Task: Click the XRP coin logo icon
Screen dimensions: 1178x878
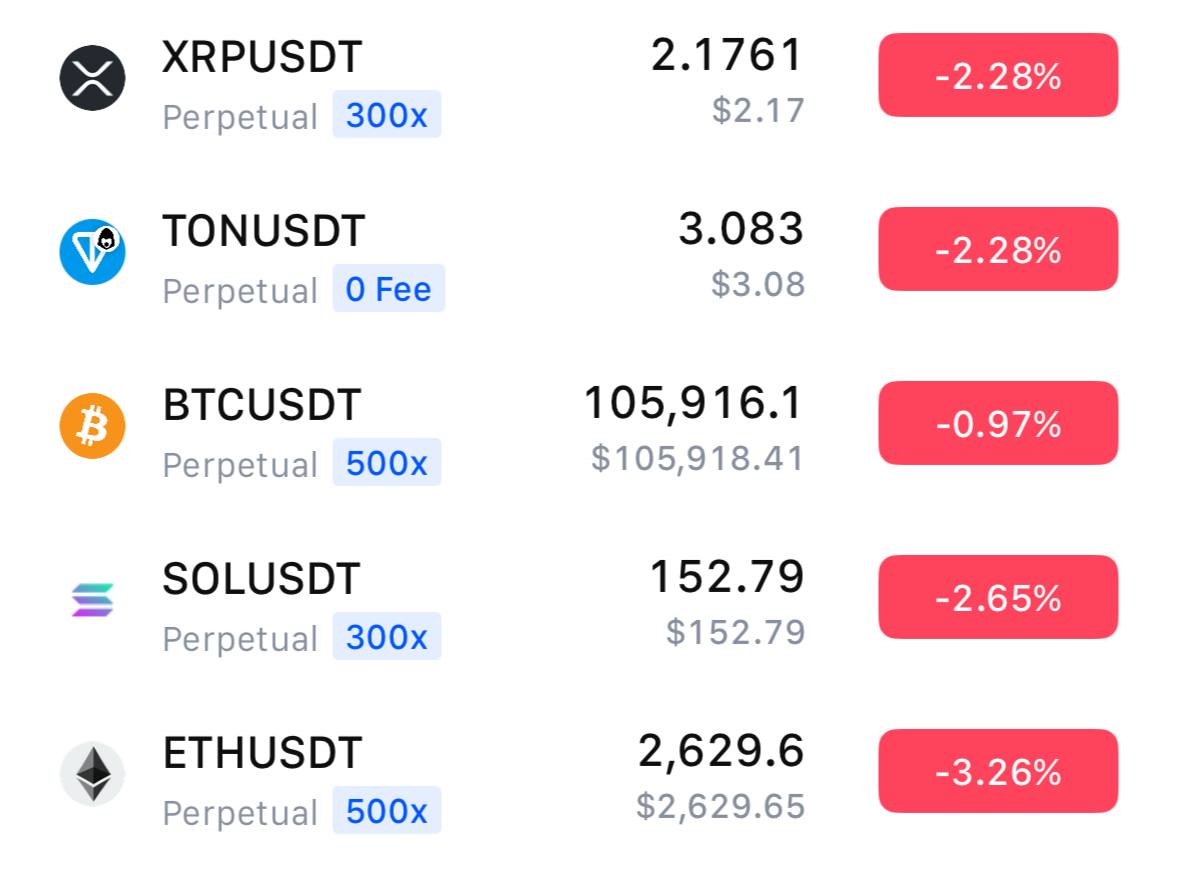Action: (92, 78)
